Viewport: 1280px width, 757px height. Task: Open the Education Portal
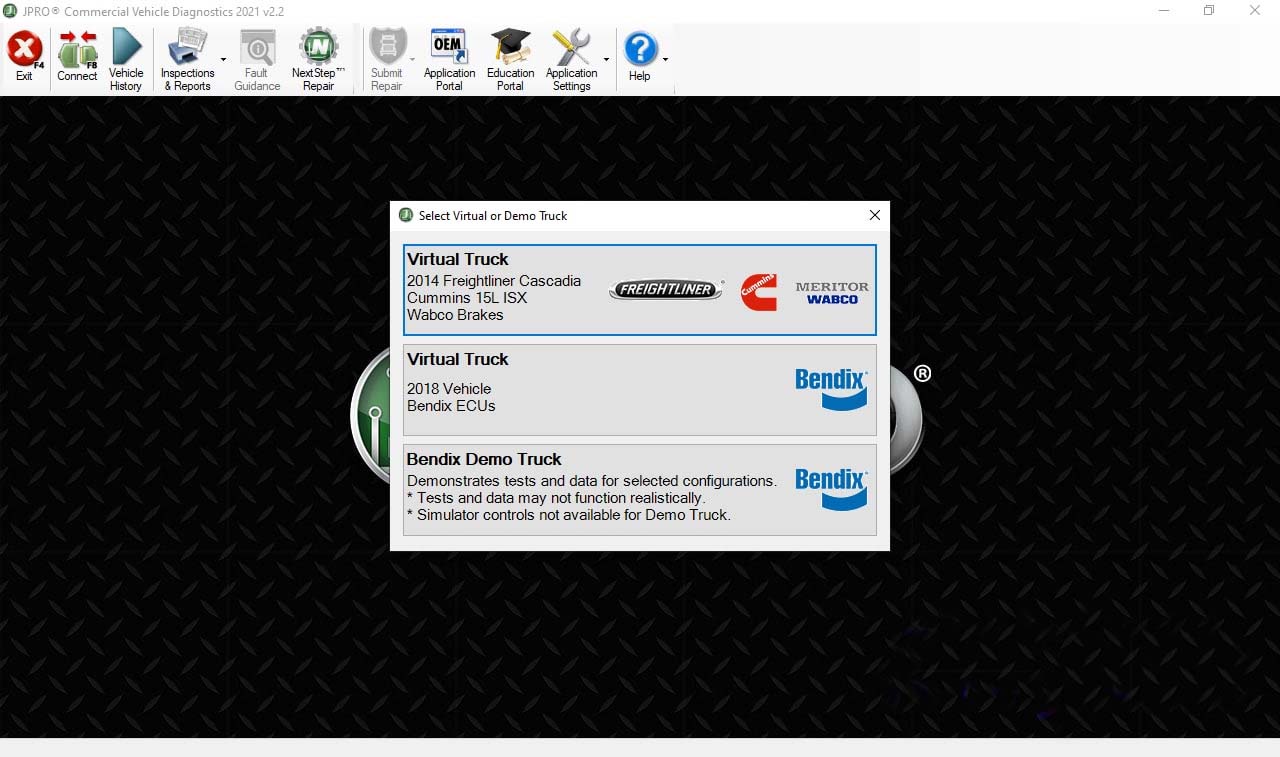[x=510, y=59]
